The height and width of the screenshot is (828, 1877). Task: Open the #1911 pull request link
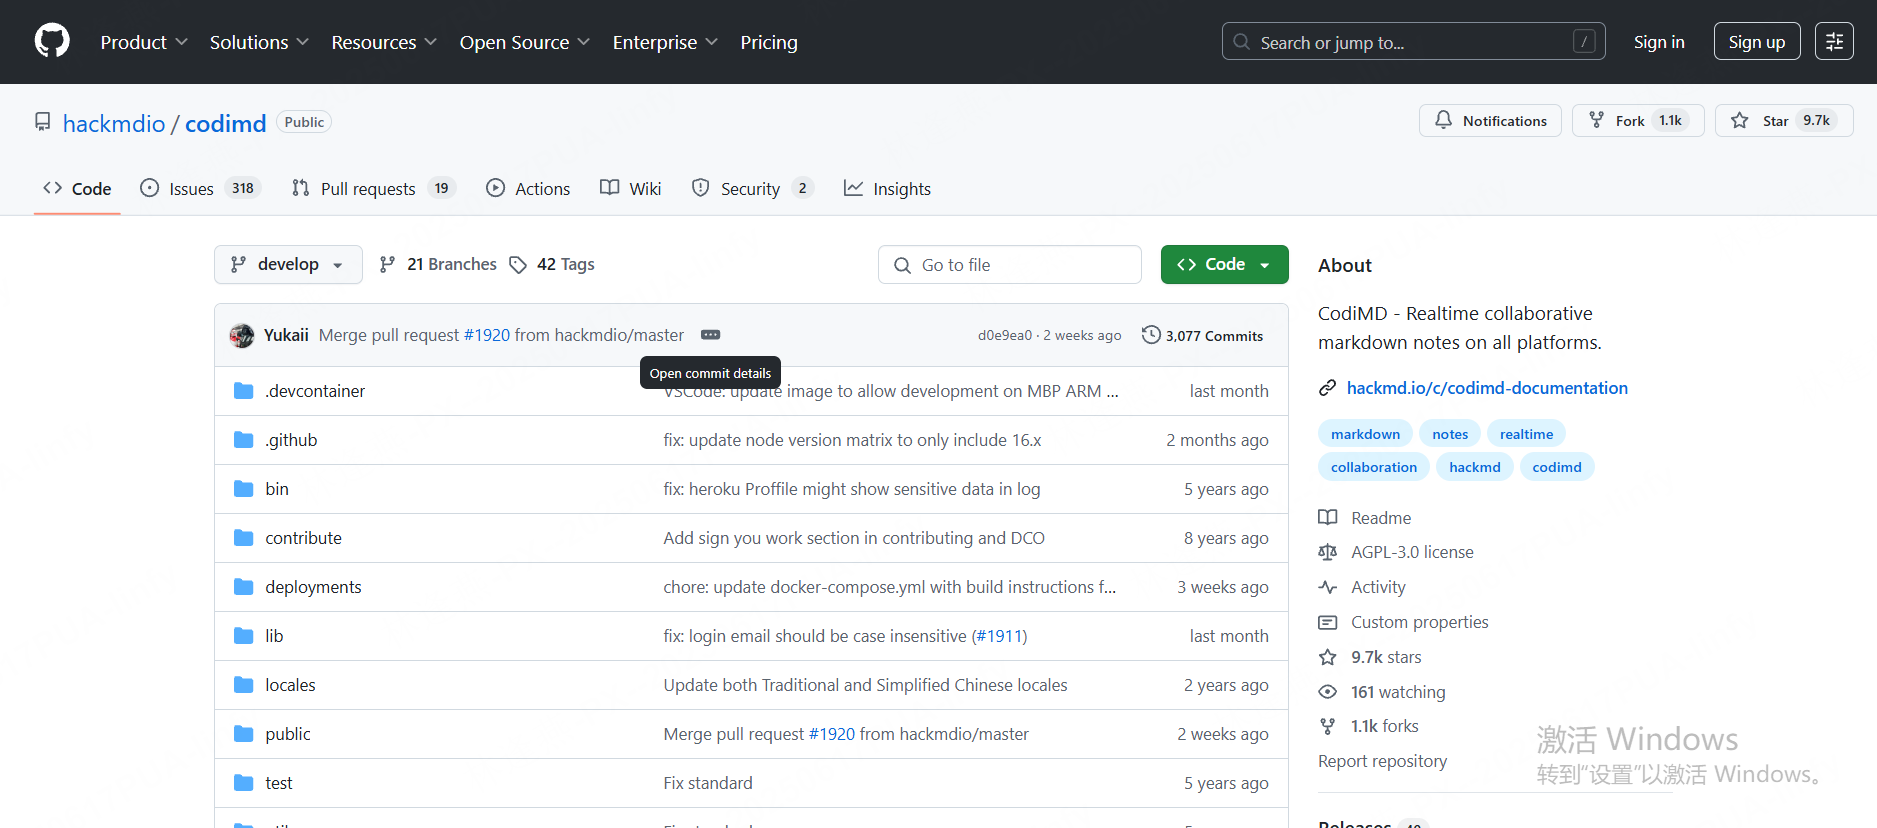click(x=999, y=636)
